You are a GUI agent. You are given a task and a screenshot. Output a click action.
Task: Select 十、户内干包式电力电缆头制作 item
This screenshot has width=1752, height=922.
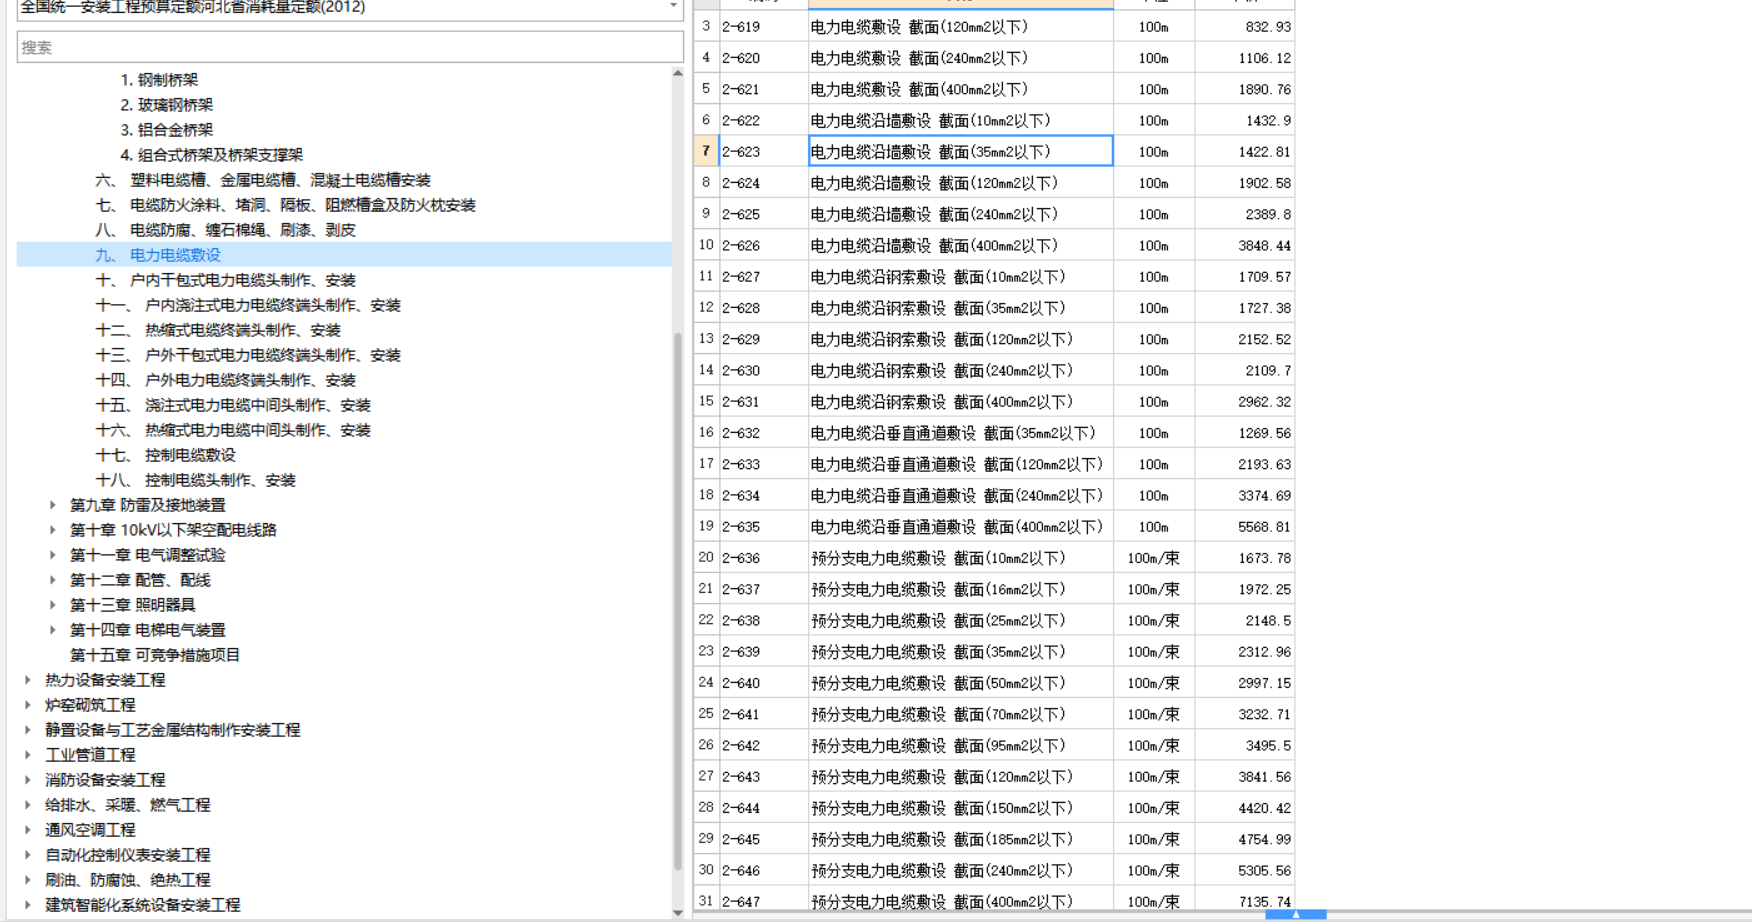coord(225,280)
